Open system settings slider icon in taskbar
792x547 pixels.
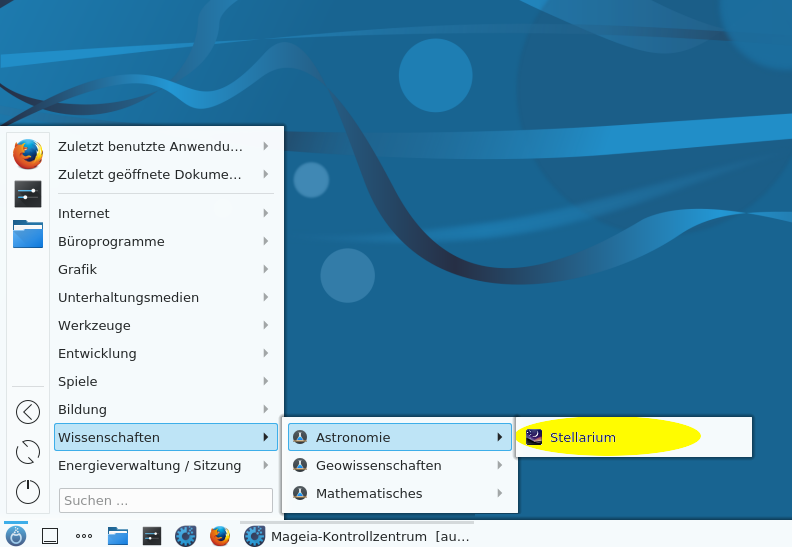152,536
